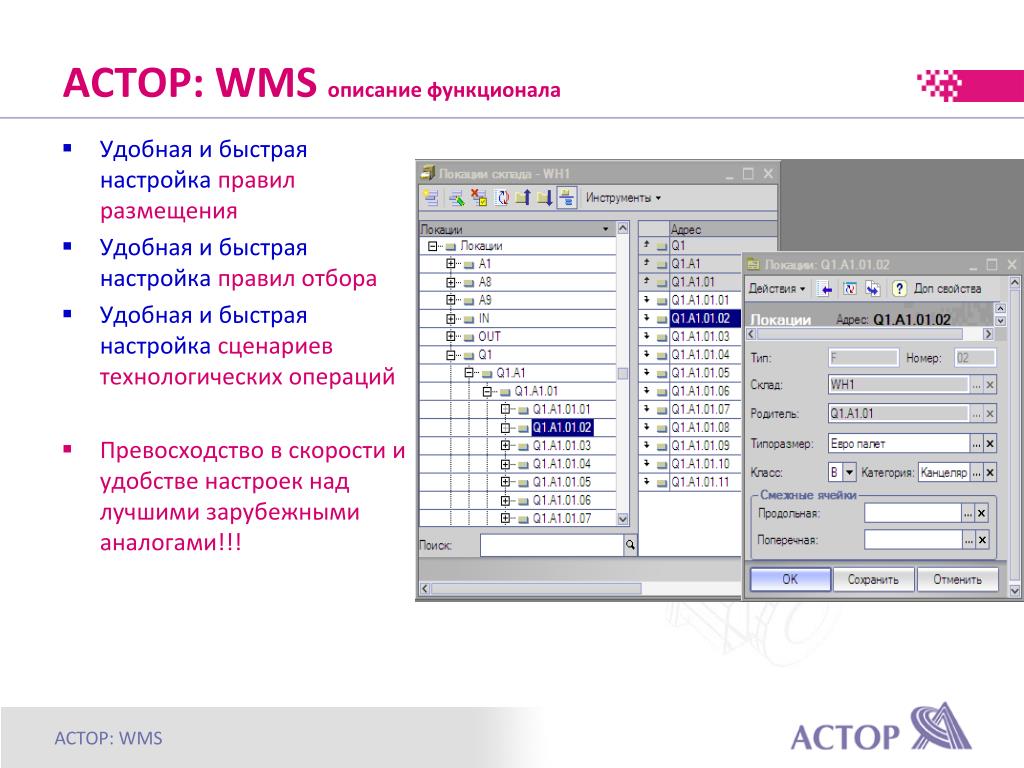Click the move folder up icon
The width and height of the screenshot is (1024, 768).
tap(523, 197)
